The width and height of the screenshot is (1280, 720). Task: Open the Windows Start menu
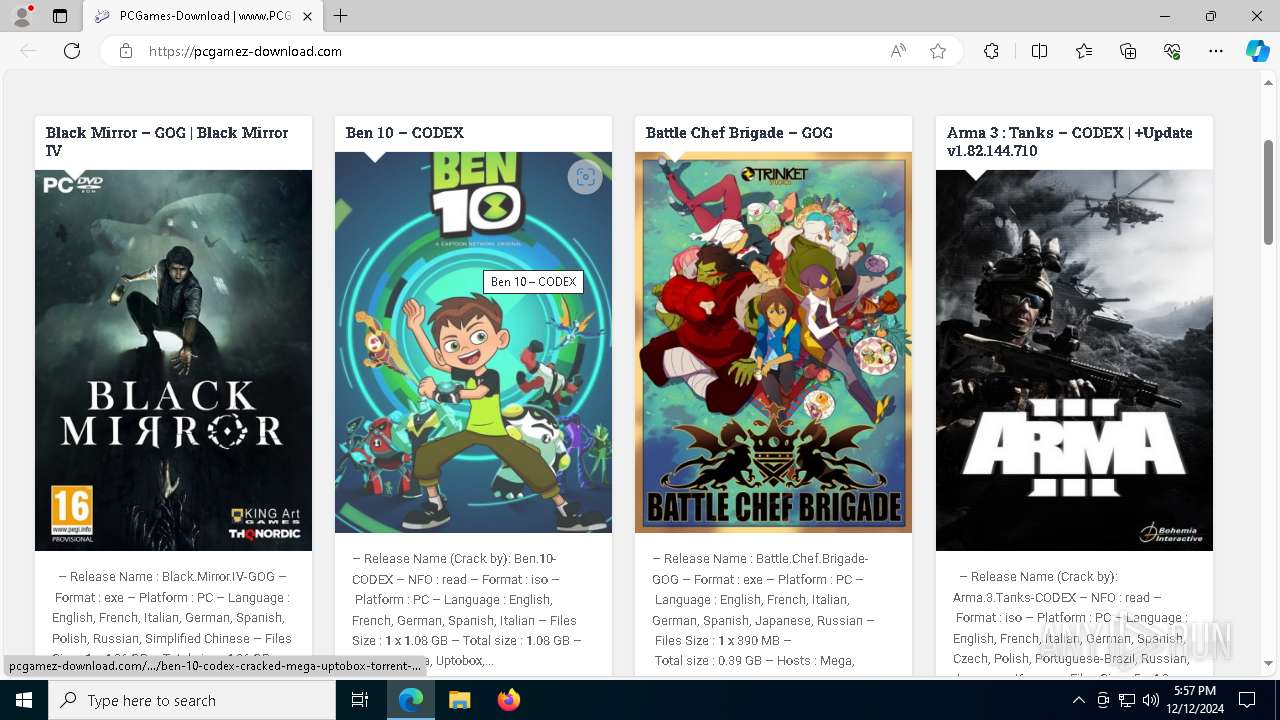[24, 700]
